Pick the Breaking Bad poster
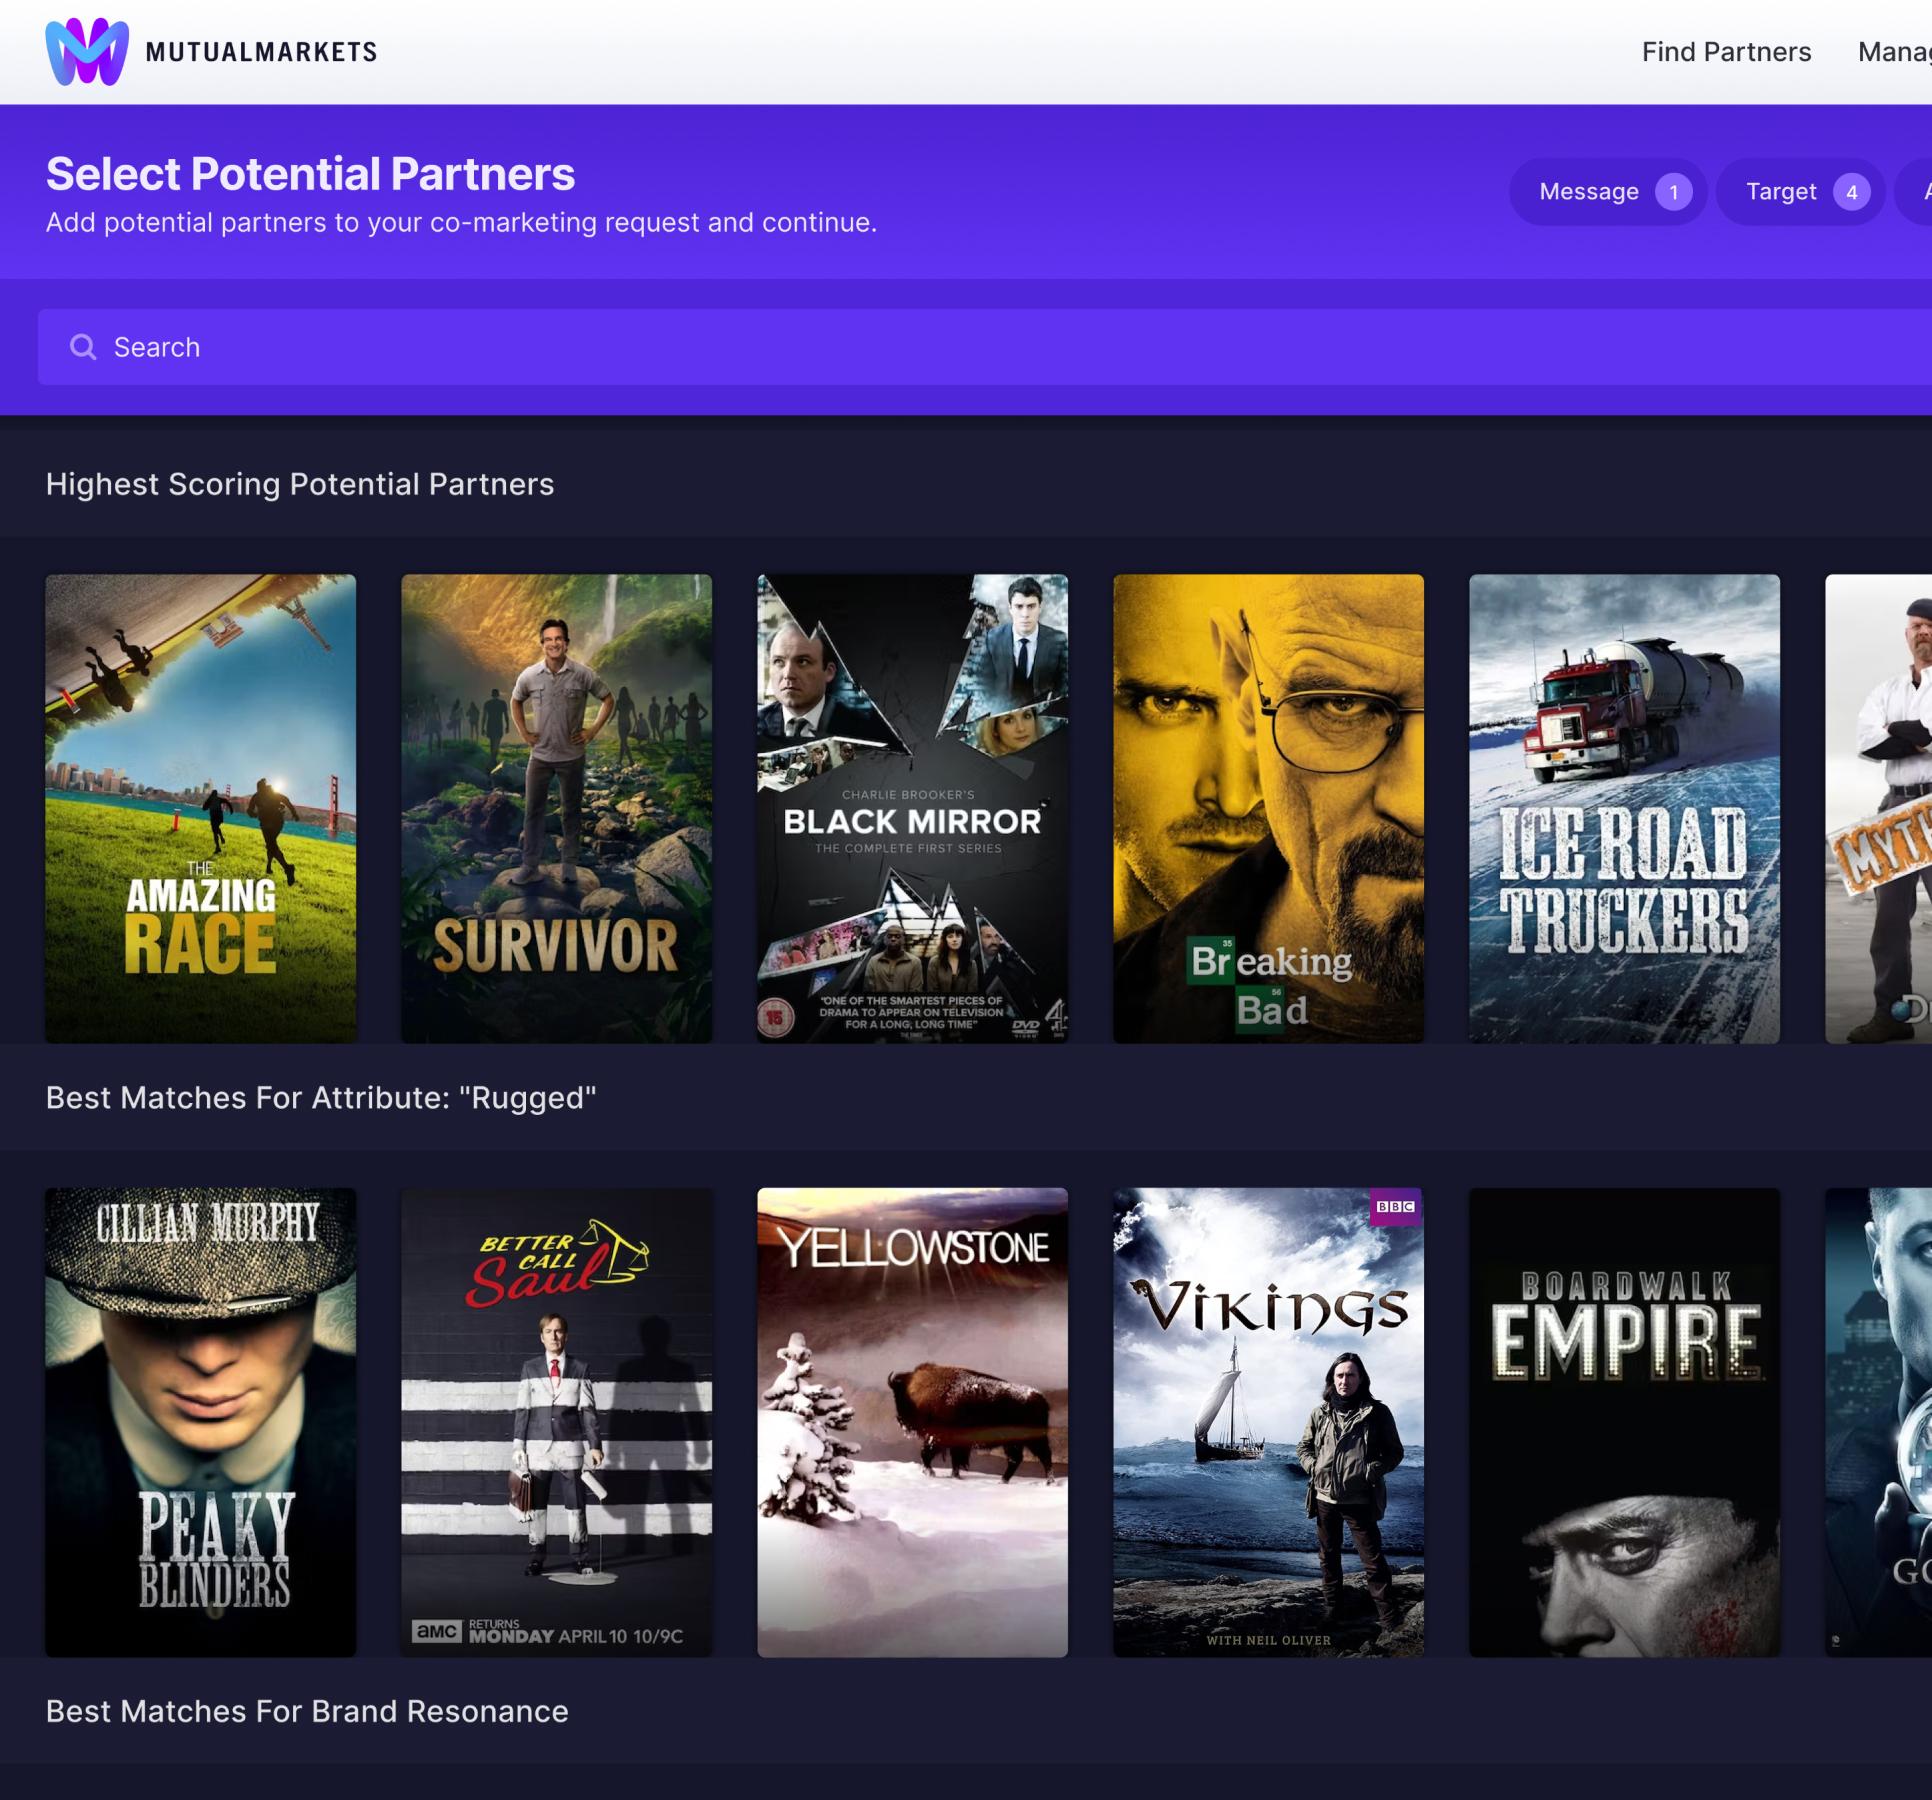This screenshot has height=1800, width=1932. coord(1269,808)
